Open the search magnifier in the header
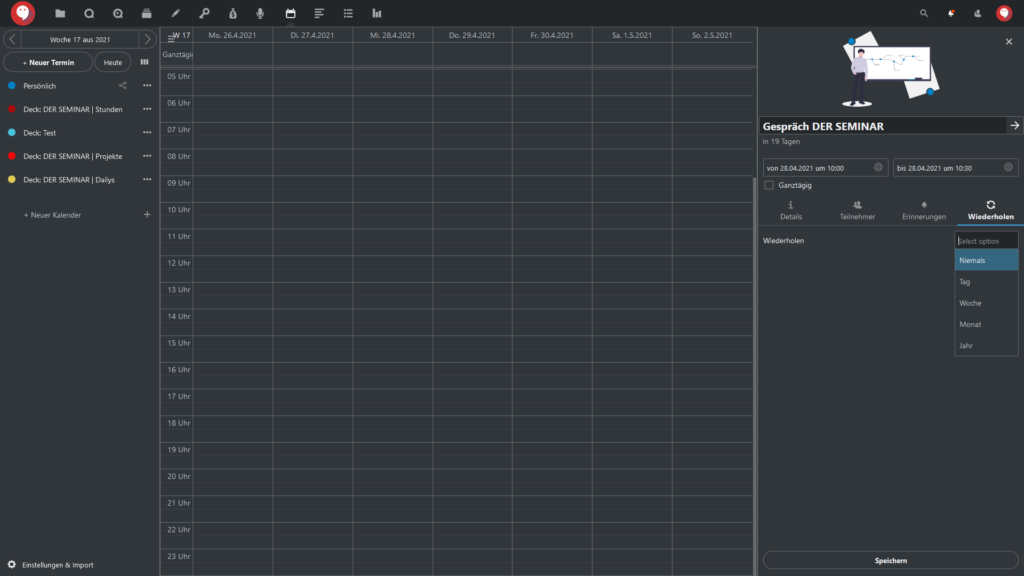The height and width of the screenshot is (576, 1024). pyautogui.click(x=923, y=13)
